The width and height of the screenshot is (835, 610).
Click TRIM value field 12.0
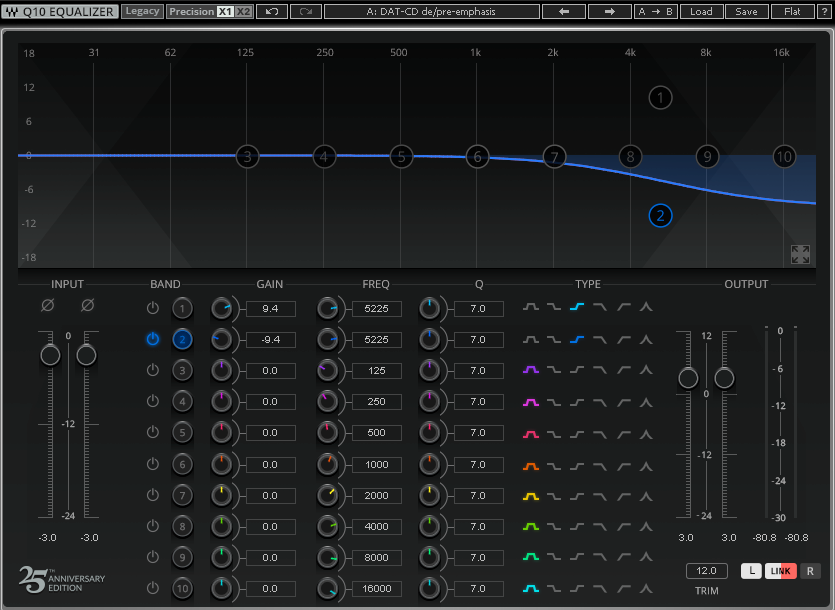(707, 571)
